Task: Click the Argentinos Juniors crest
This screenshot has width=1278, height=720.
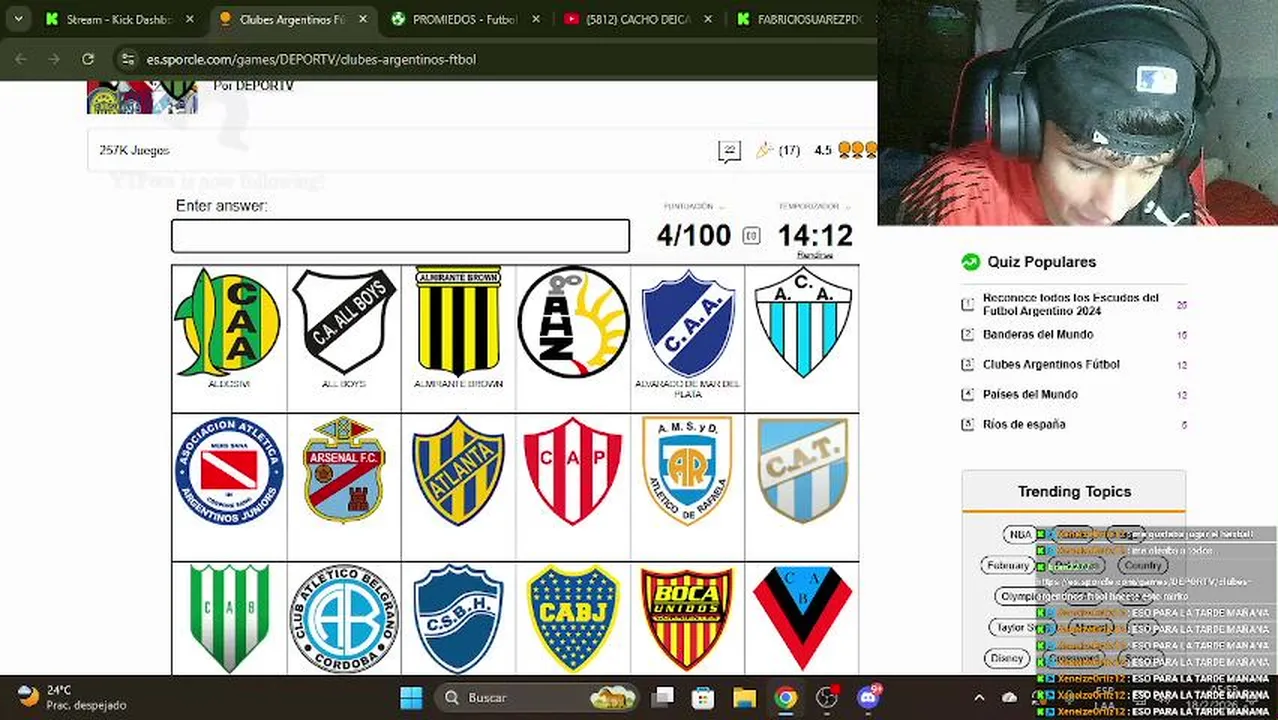Action: (229, 471)
